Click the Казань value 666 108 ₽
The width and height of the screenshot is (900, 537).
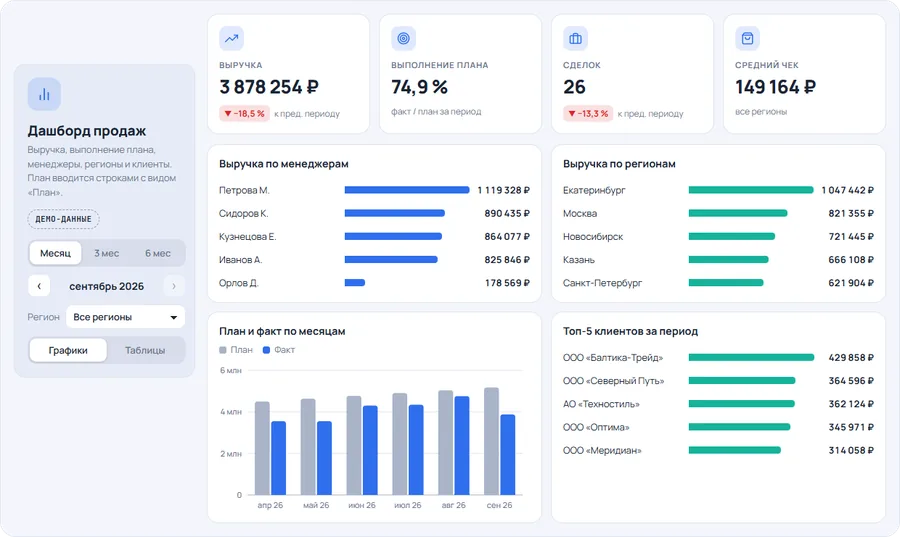[x=851, y=260]
